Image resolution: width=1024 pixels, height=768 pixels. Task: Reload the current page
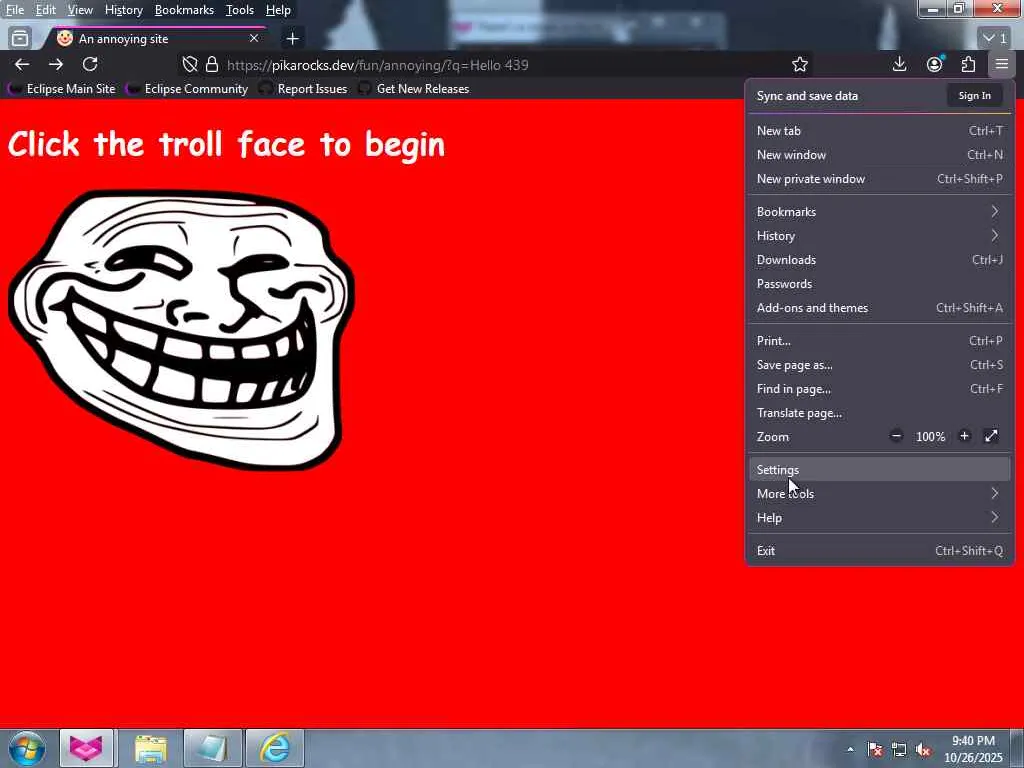coord(90,64)
